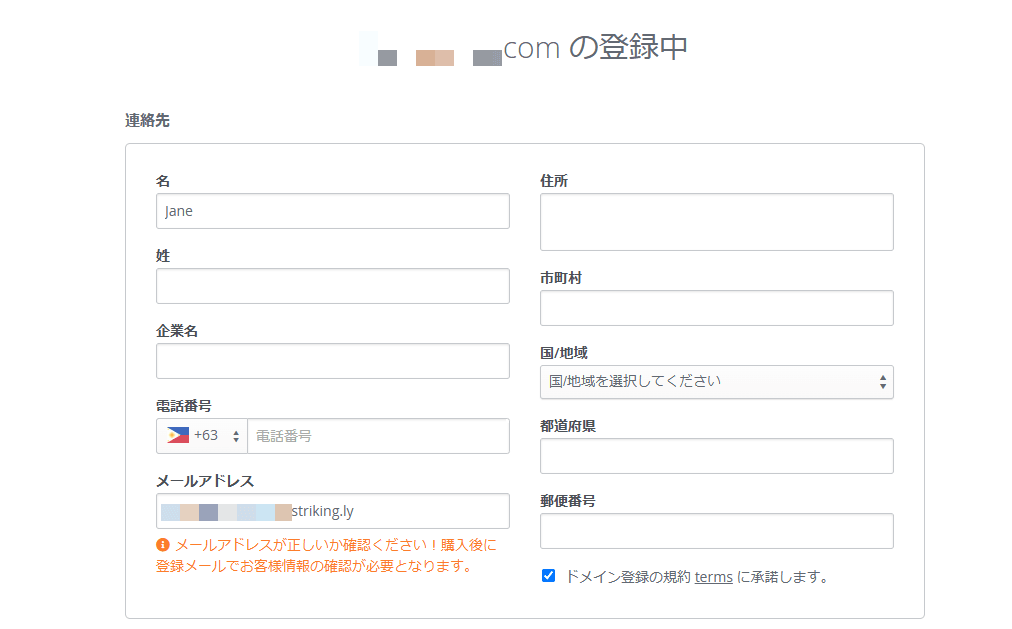Viewport: 1012px width, 629px height.
Task: Click the メールアドレス label
Action: pos(205,481)
